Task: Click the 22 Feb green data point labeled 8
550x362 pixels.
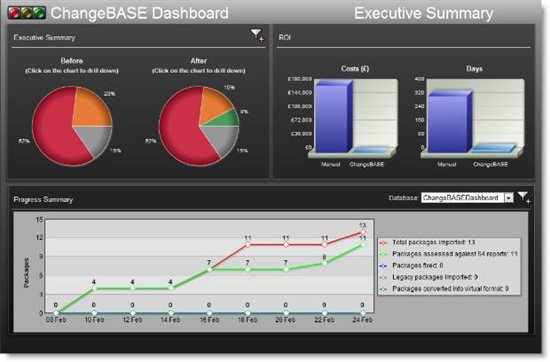Action: pos(324,263)
